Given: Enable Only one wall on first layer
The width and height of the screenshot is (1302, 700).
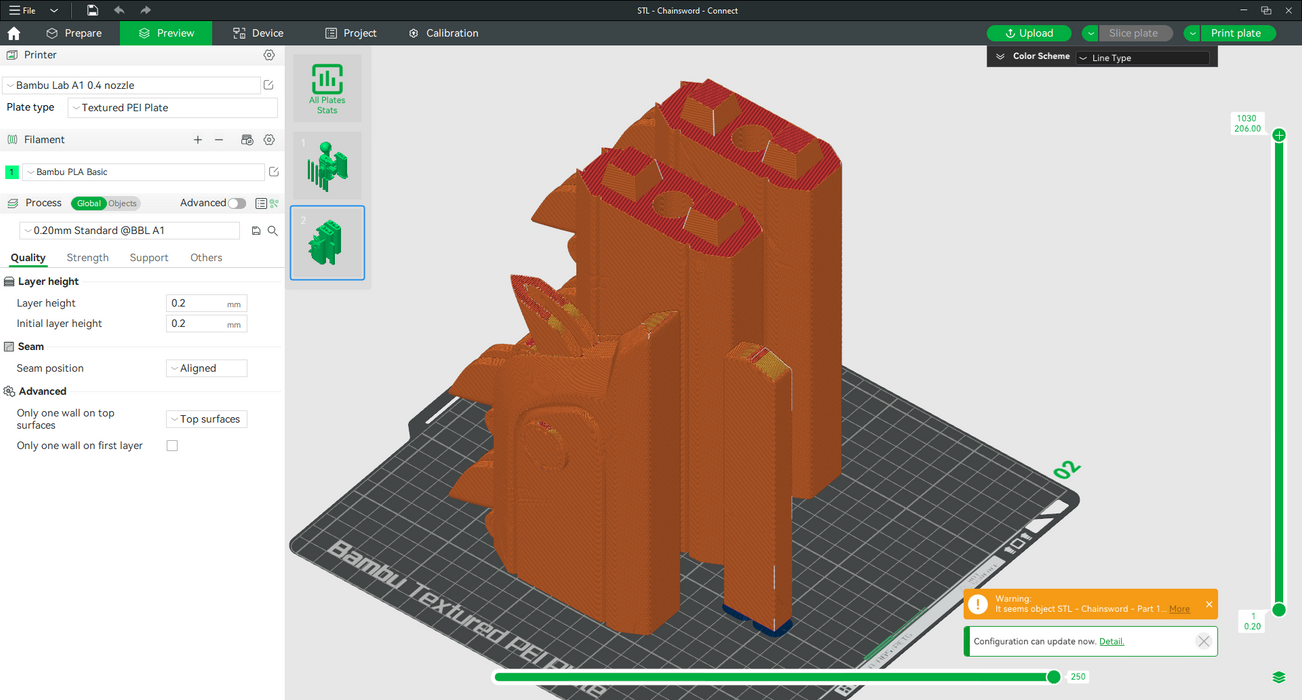Looking at the screenshot, I should coord(172,446).
